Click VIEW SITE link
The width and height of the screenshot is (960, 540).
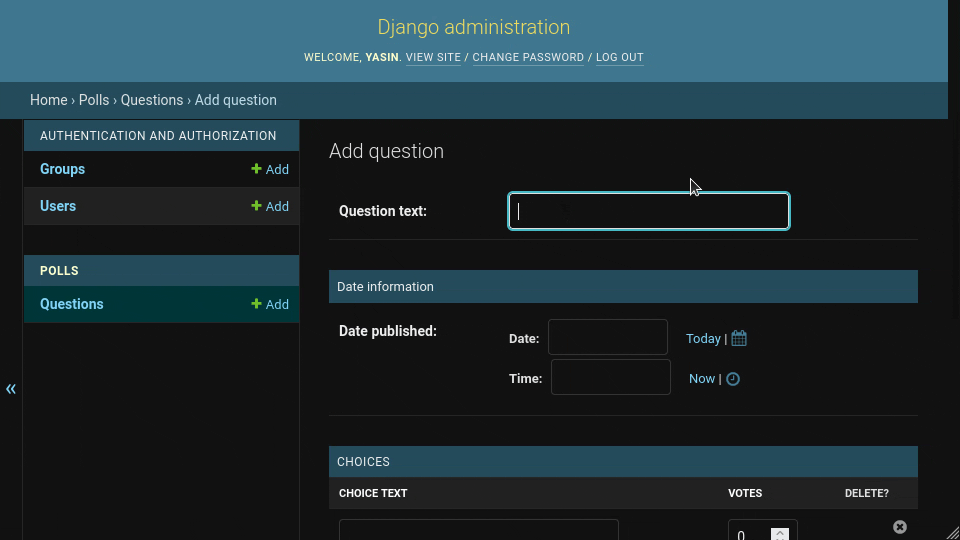433,57
